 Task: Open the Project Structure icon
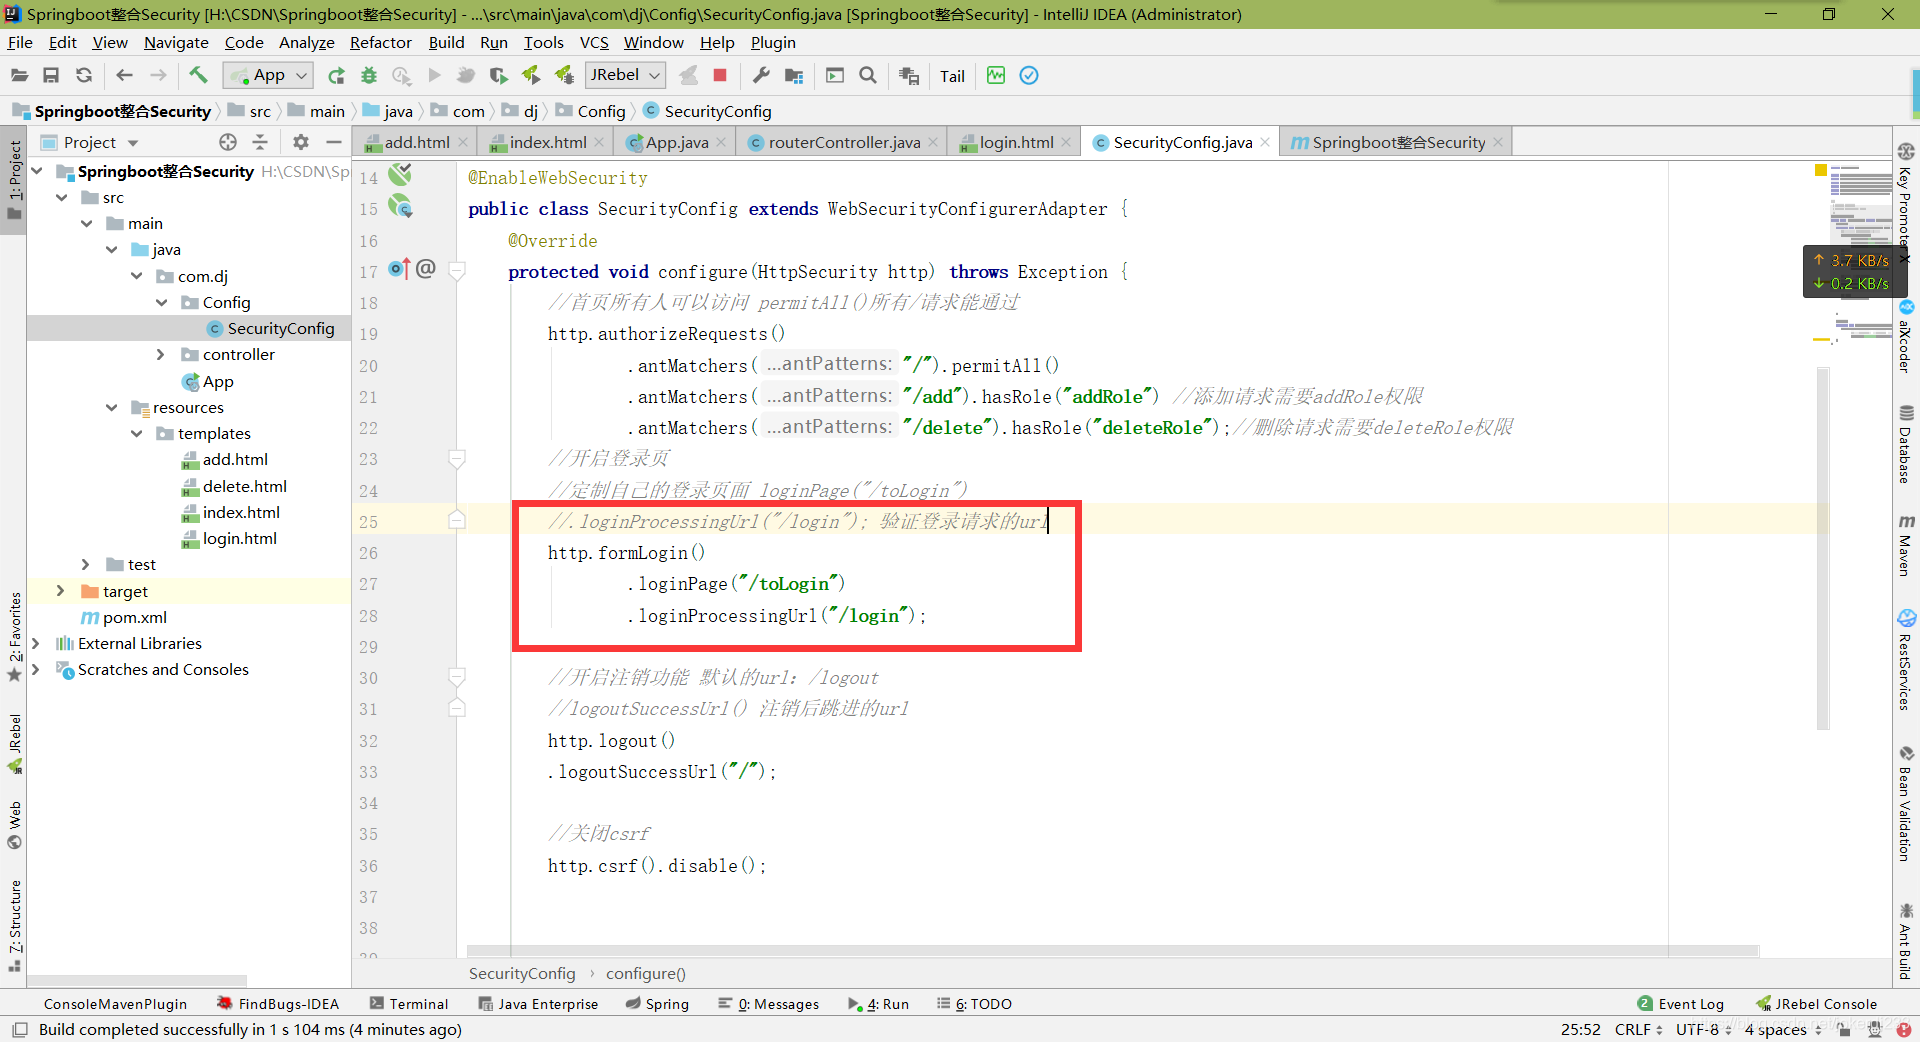pos(794,75)
